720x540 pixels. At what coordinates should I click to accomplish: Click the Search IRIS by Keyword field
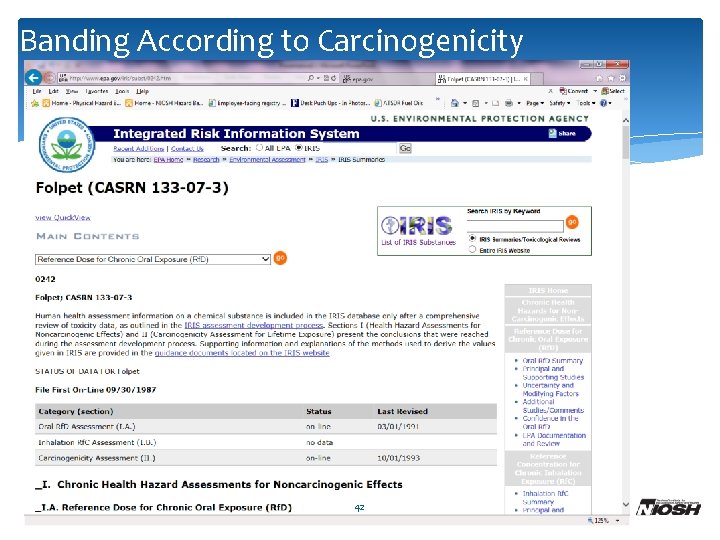click(x=515, y=225)
